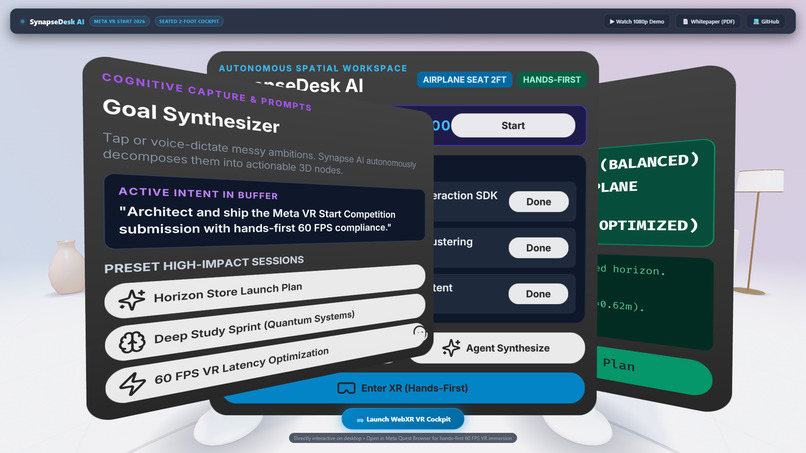Click the green Plan button on right panel
Screen dimensions: 806x453
653,370
